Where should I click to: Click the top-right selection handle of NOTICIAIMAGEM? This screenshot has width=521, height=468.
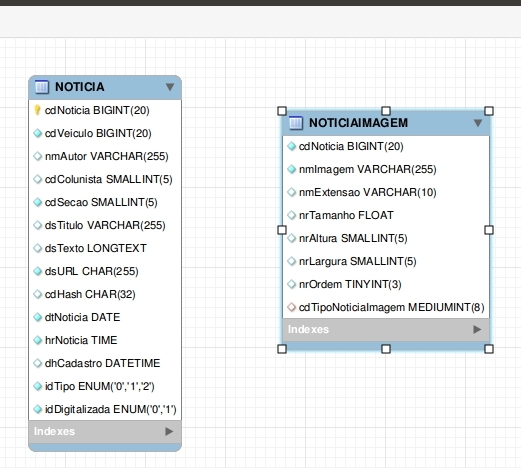489,111
